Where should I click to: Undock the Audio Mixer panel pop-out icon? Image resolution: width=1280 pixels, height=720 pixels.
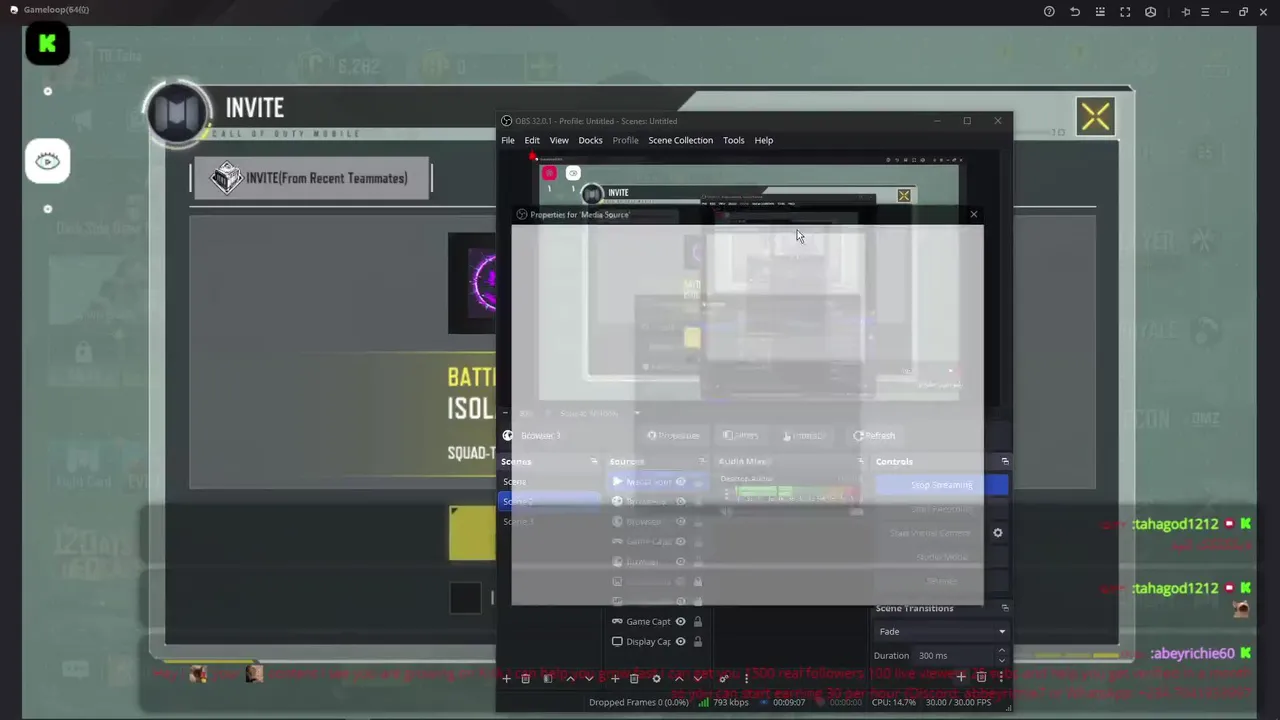pos(860,461)
